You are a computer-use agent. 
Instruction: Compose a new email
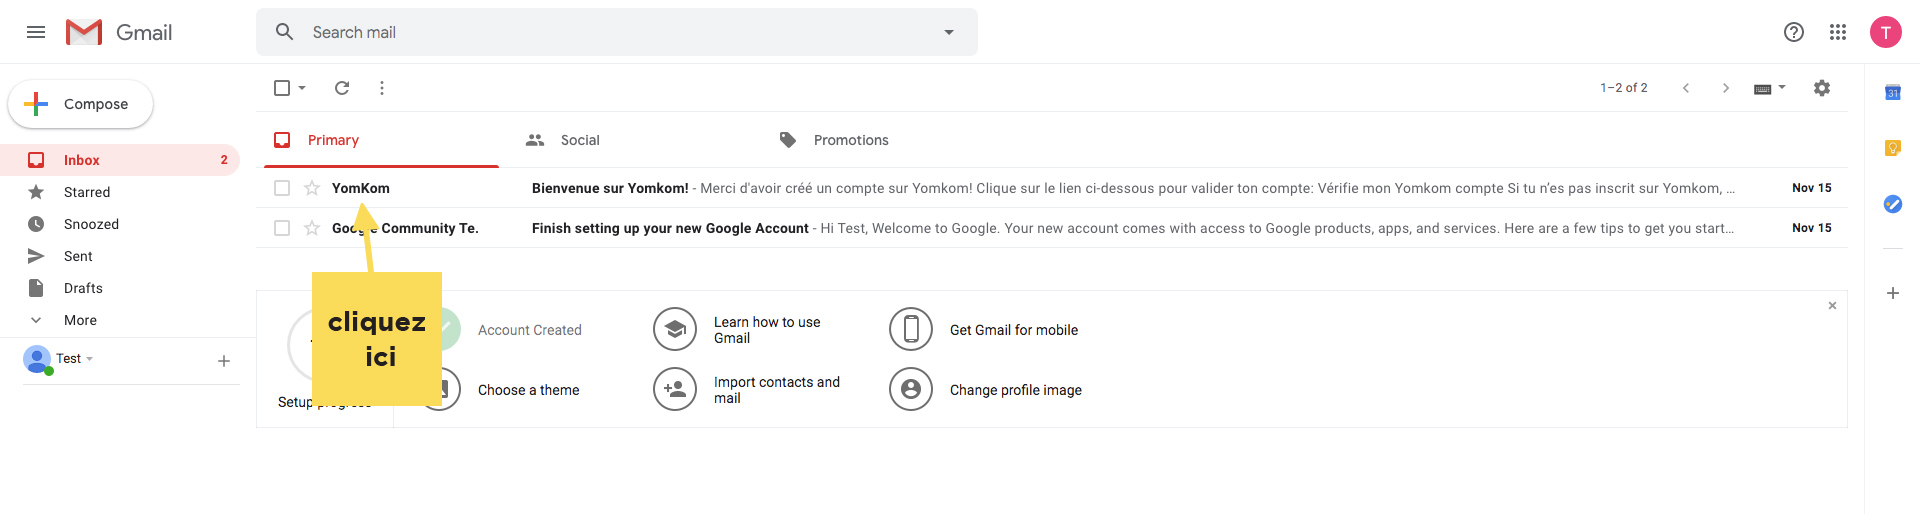click(81, 104)
